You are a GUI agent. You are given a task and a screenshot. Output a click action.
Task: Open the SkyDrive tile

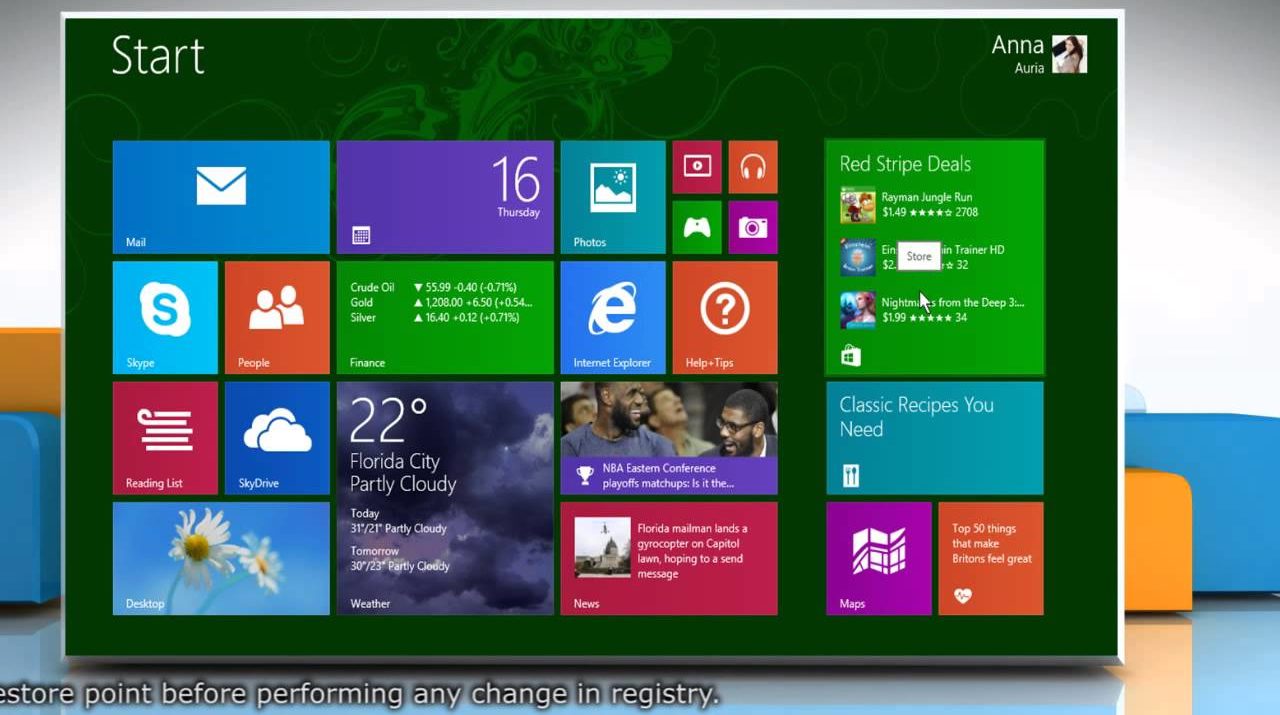coord(277,438)
